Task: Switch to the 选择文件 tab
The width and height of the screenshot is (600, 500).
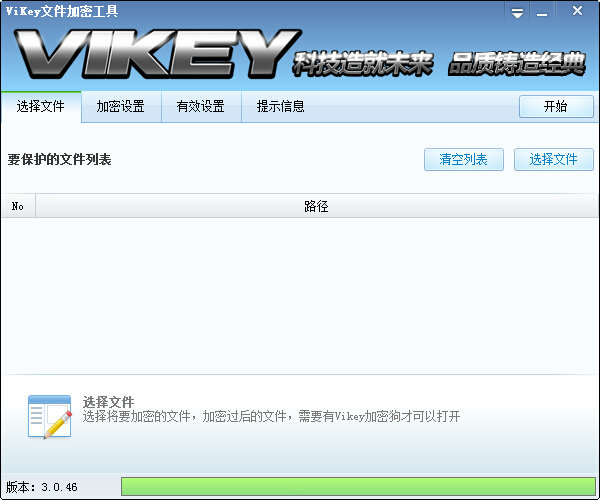Action: point(41,107)
